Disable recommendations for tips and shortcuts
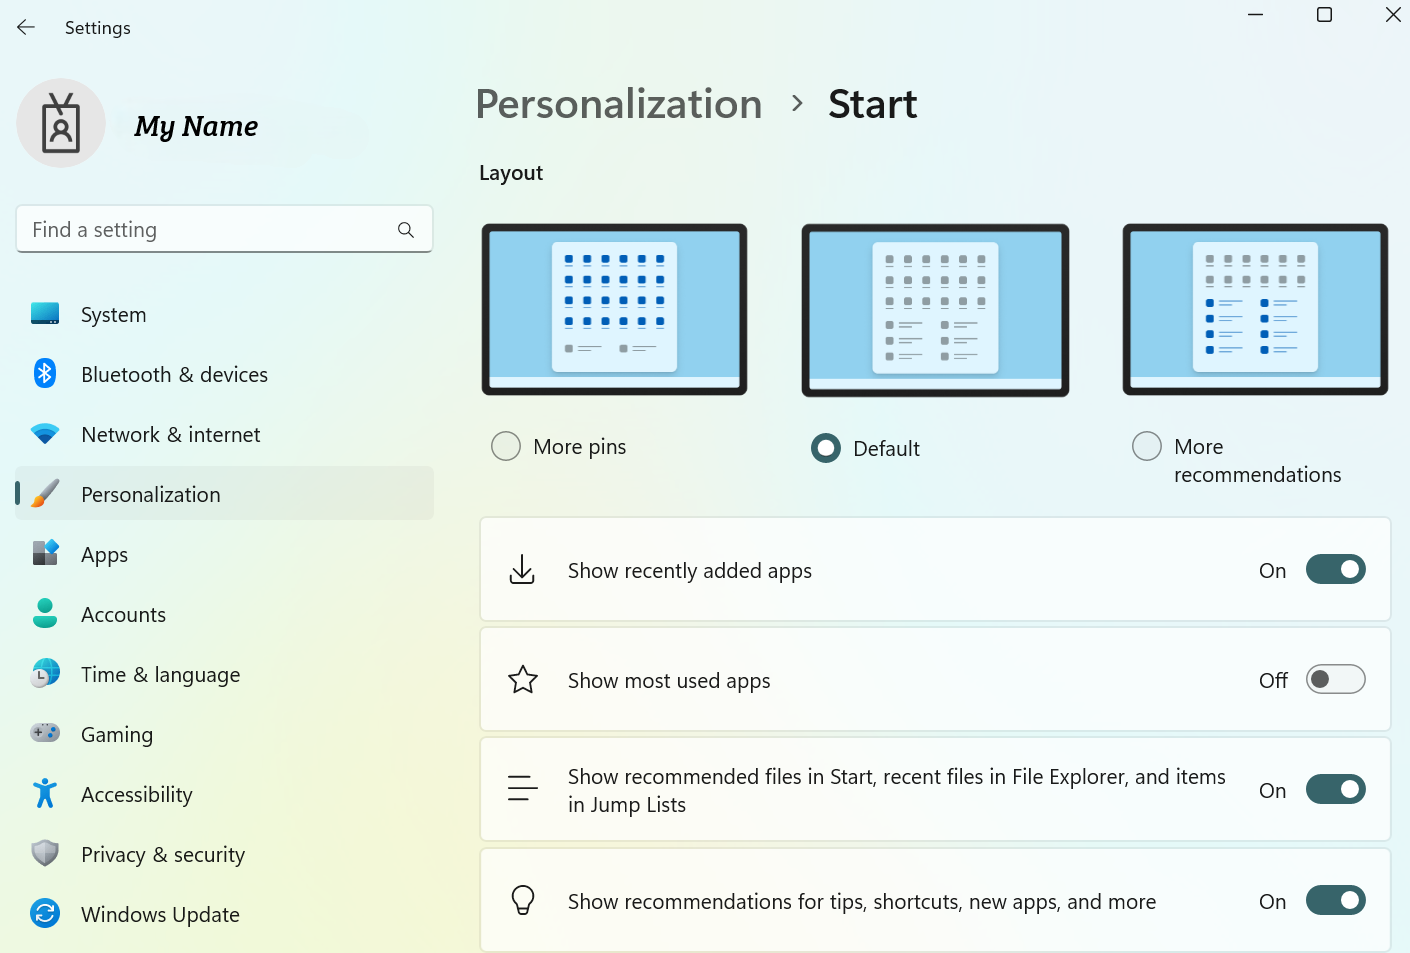The image size is (1410, 953). point(1335,901)
